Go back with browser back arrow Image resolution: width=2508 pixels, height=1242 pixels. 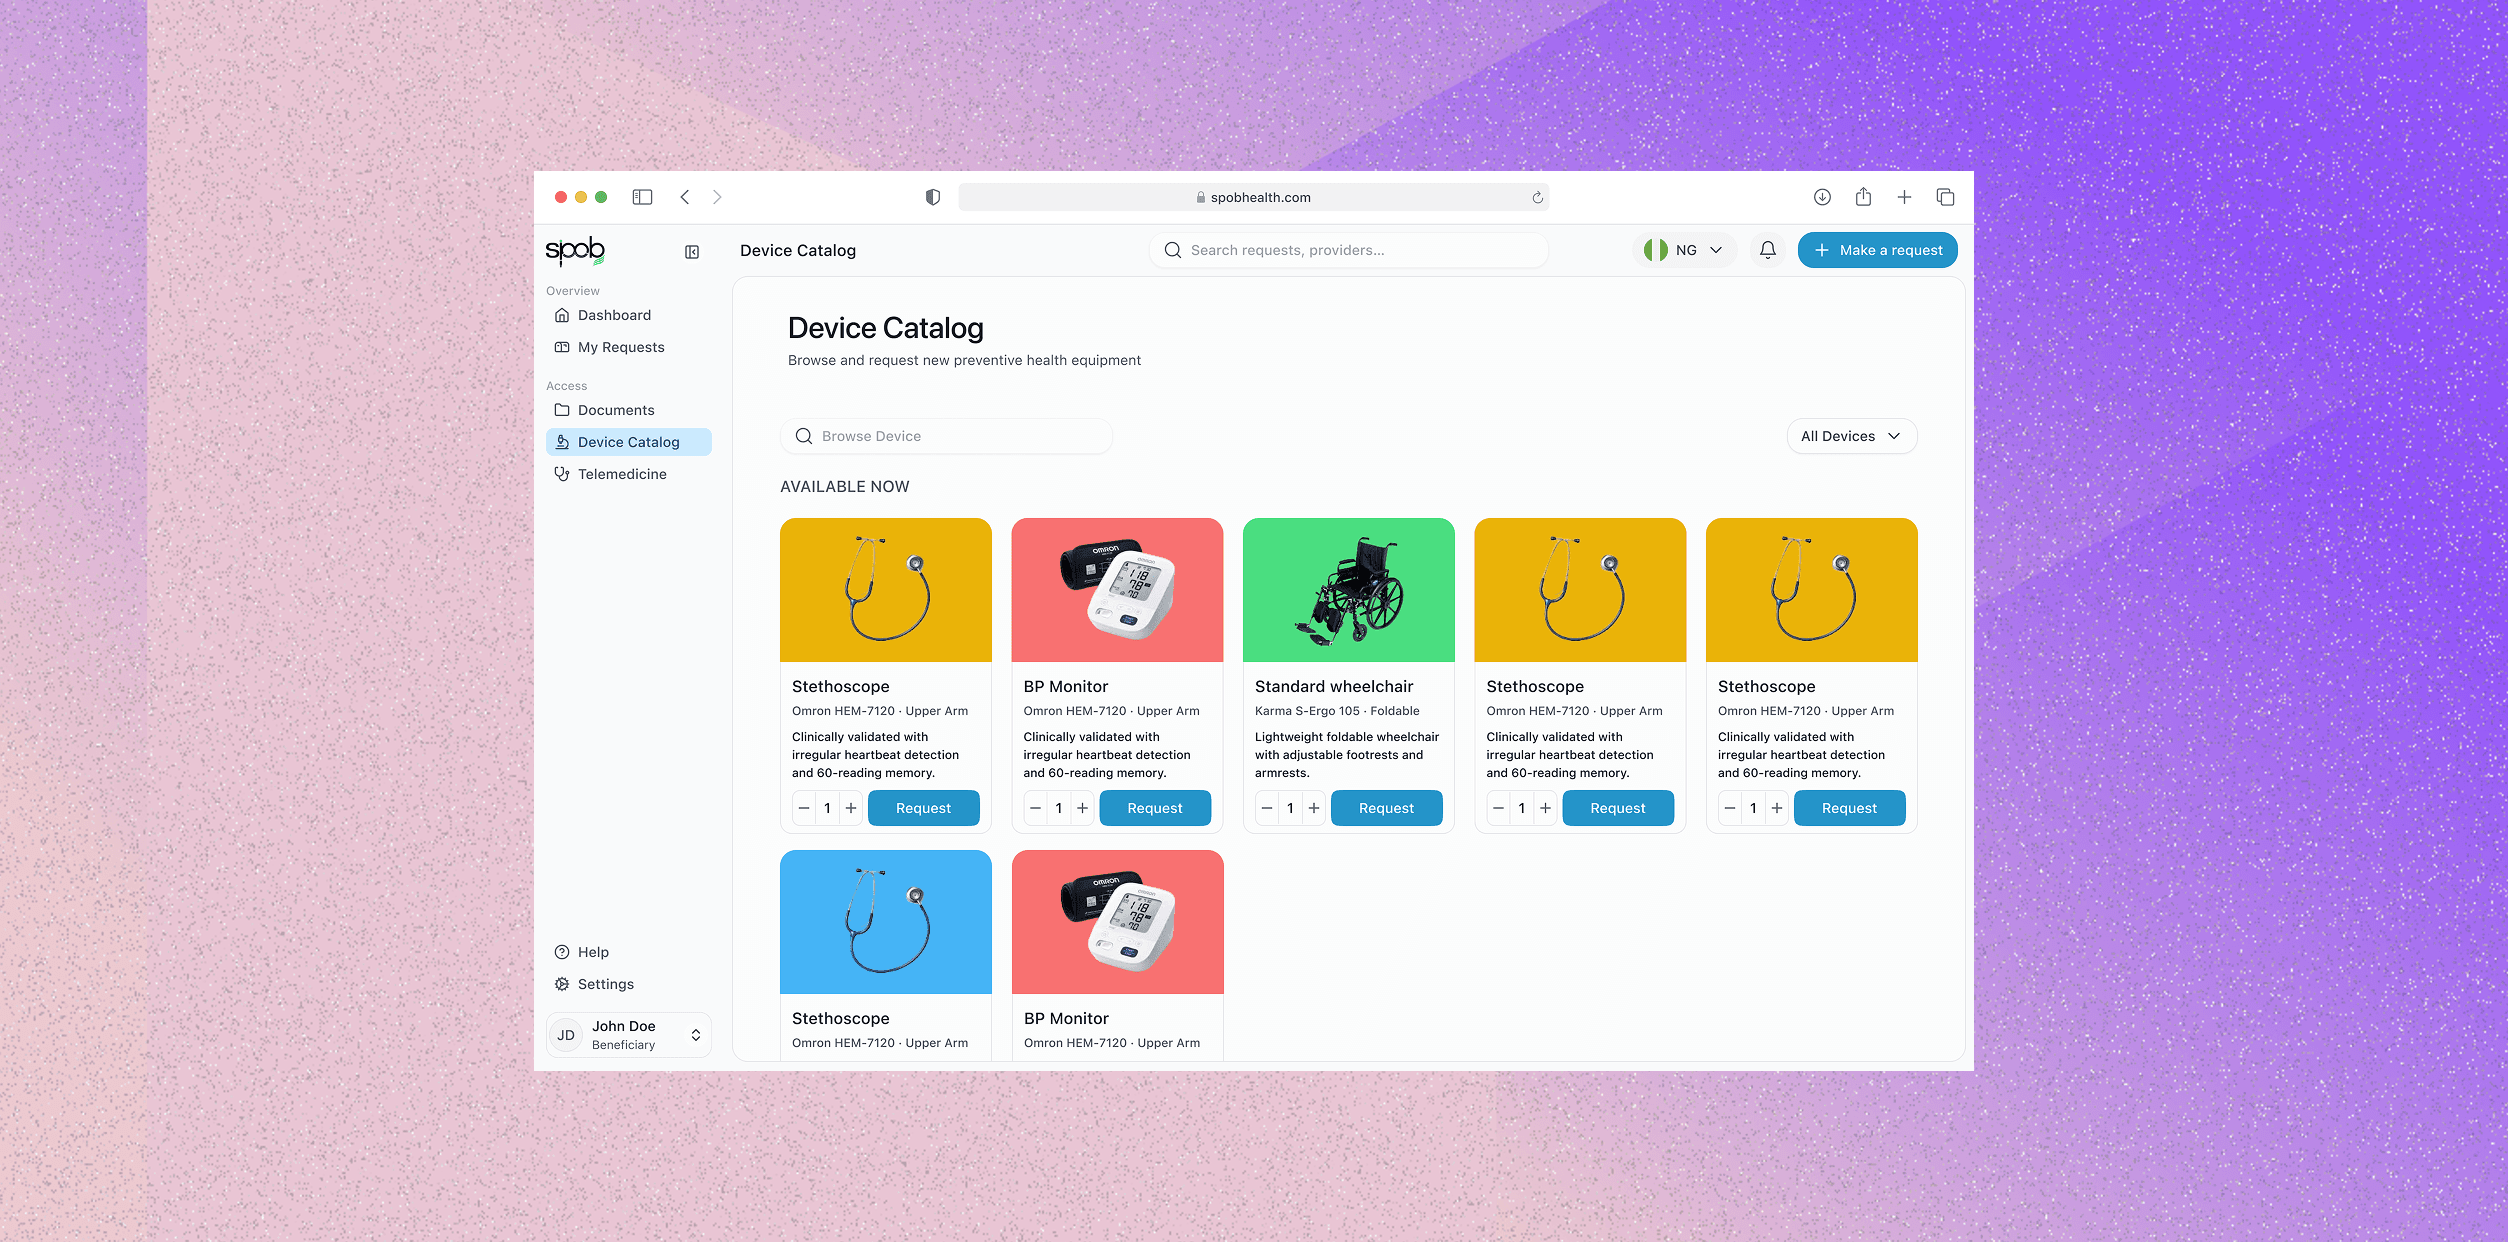685,197
